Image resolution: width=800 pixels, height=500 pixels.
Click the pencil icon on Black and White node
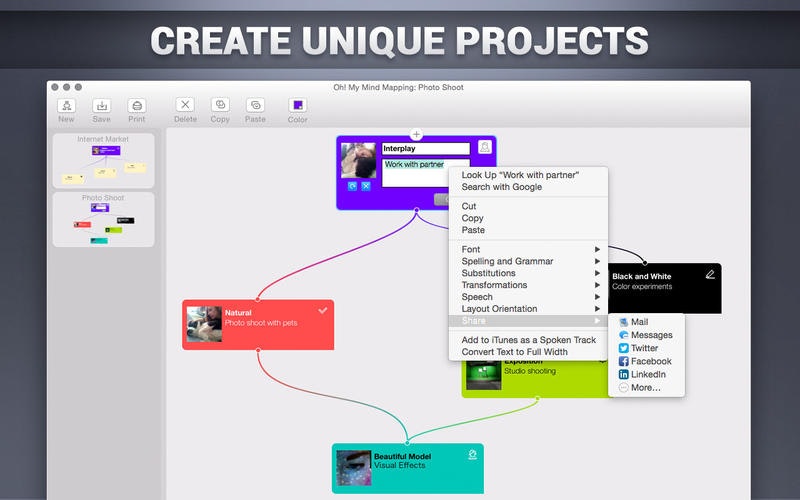click(710, 274)
